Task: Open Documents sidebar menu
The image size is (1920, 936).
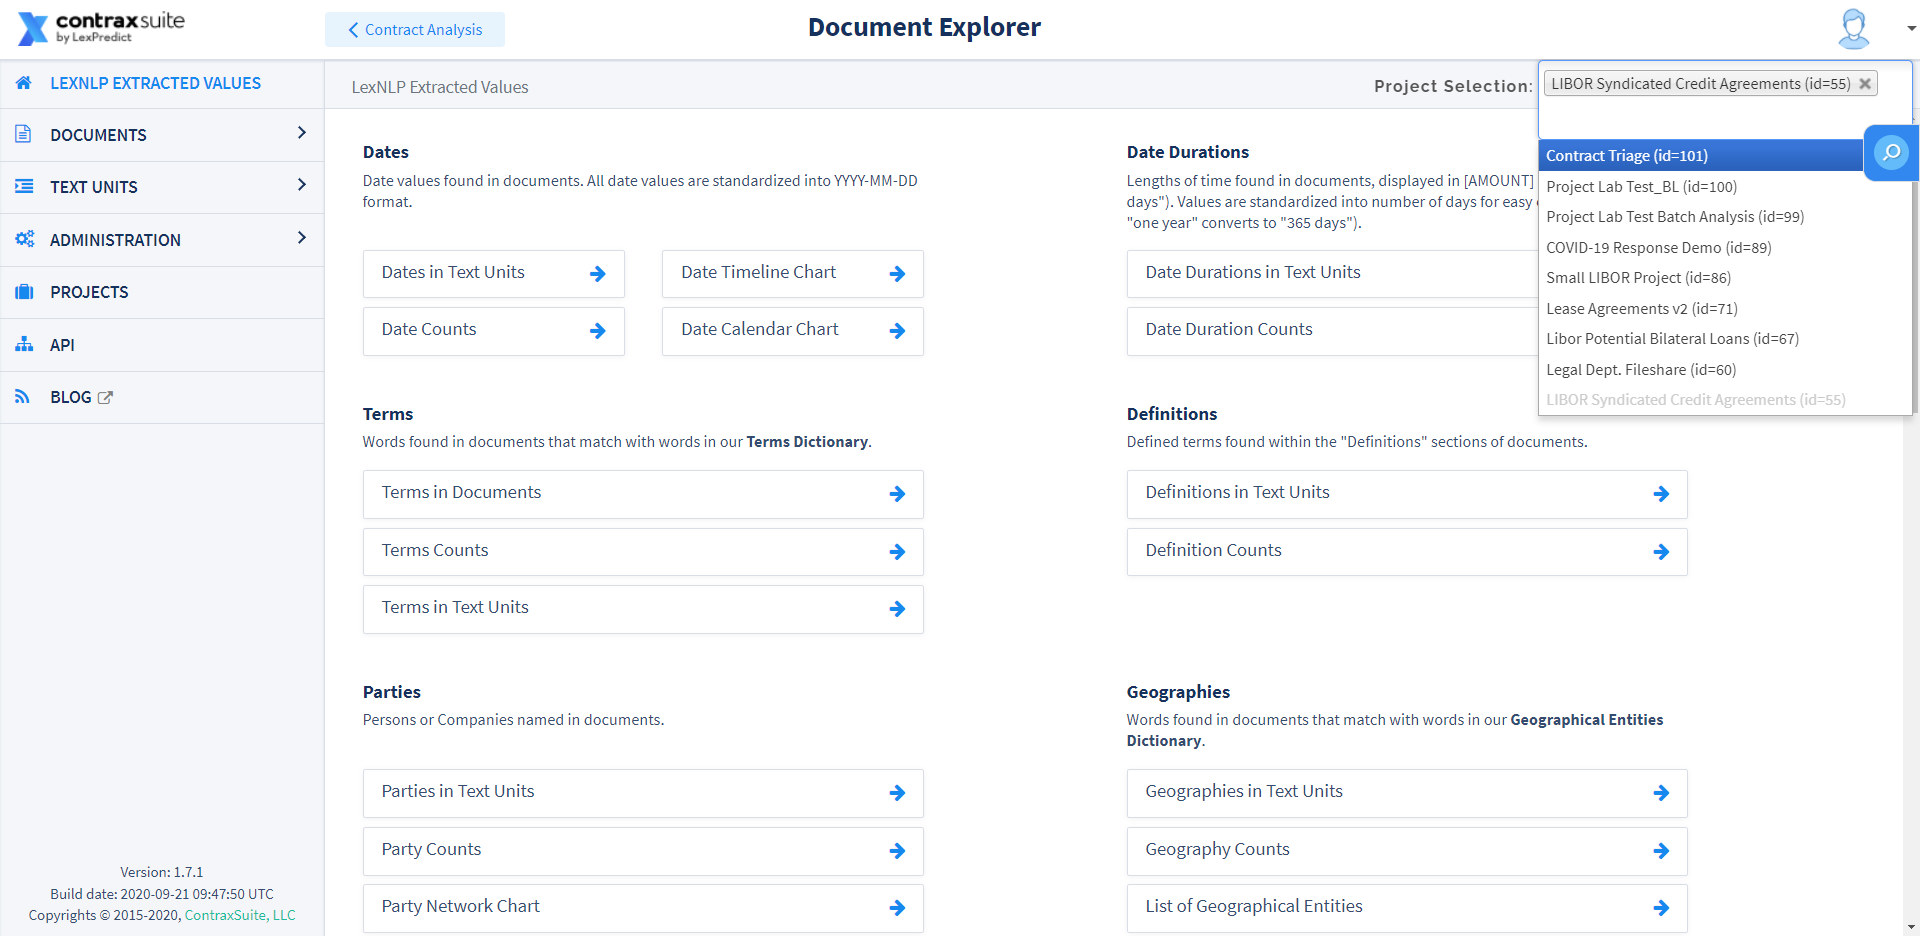Action: click(x=162, y=135)
